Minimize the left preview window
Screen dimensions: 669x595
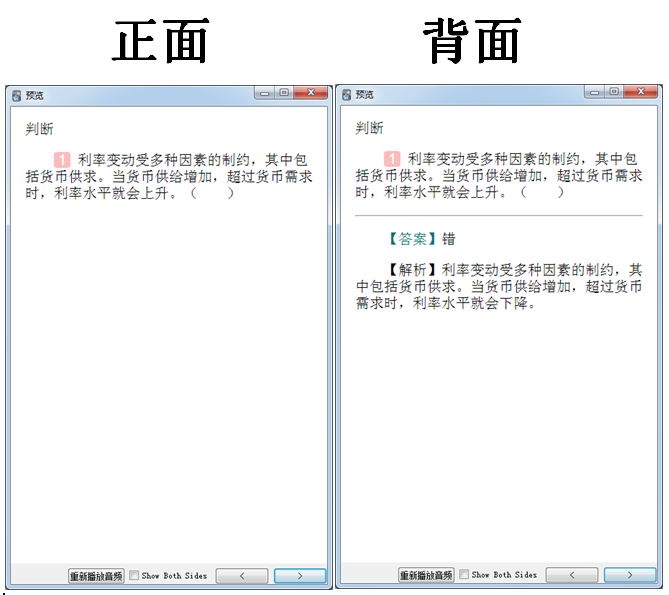265,93
